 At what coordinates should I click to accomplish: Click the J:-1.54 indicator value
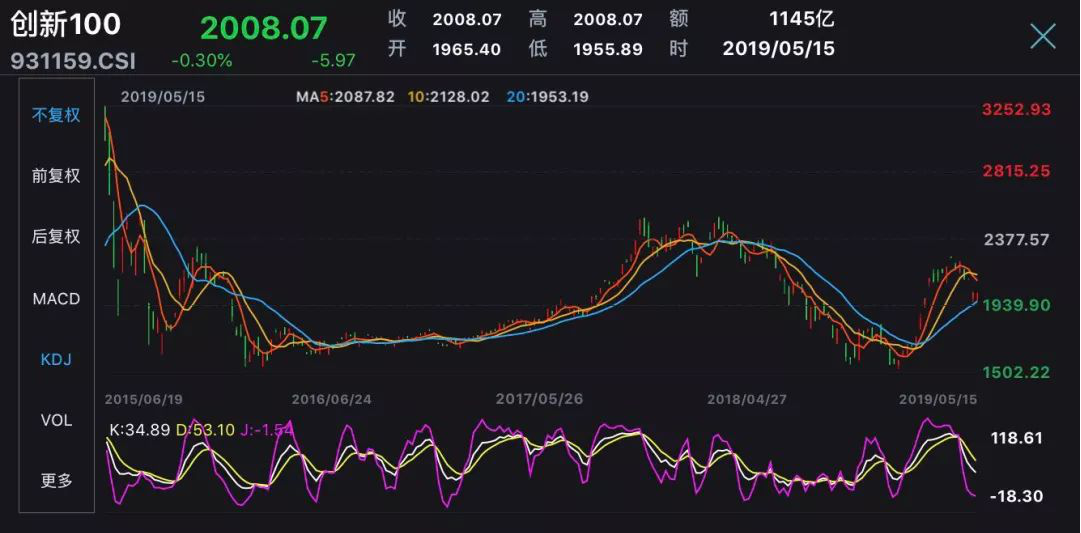266,431
